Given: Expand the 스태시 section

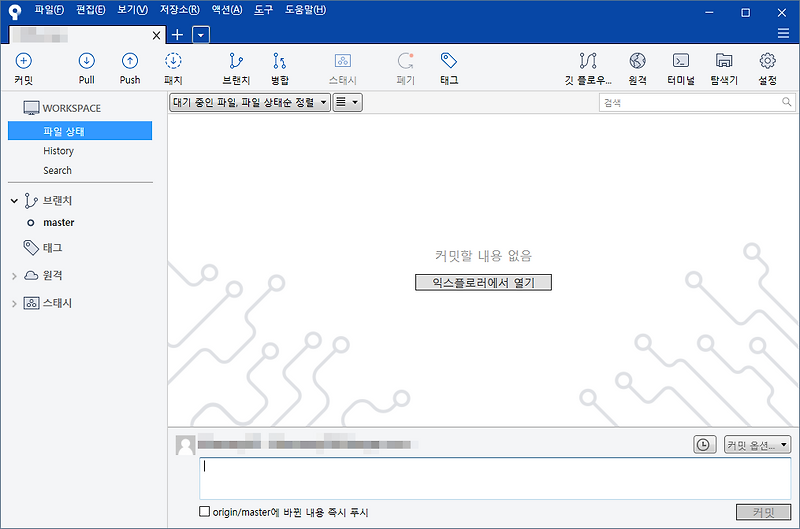Looking at the screenshot, I should tap(14, 304).
